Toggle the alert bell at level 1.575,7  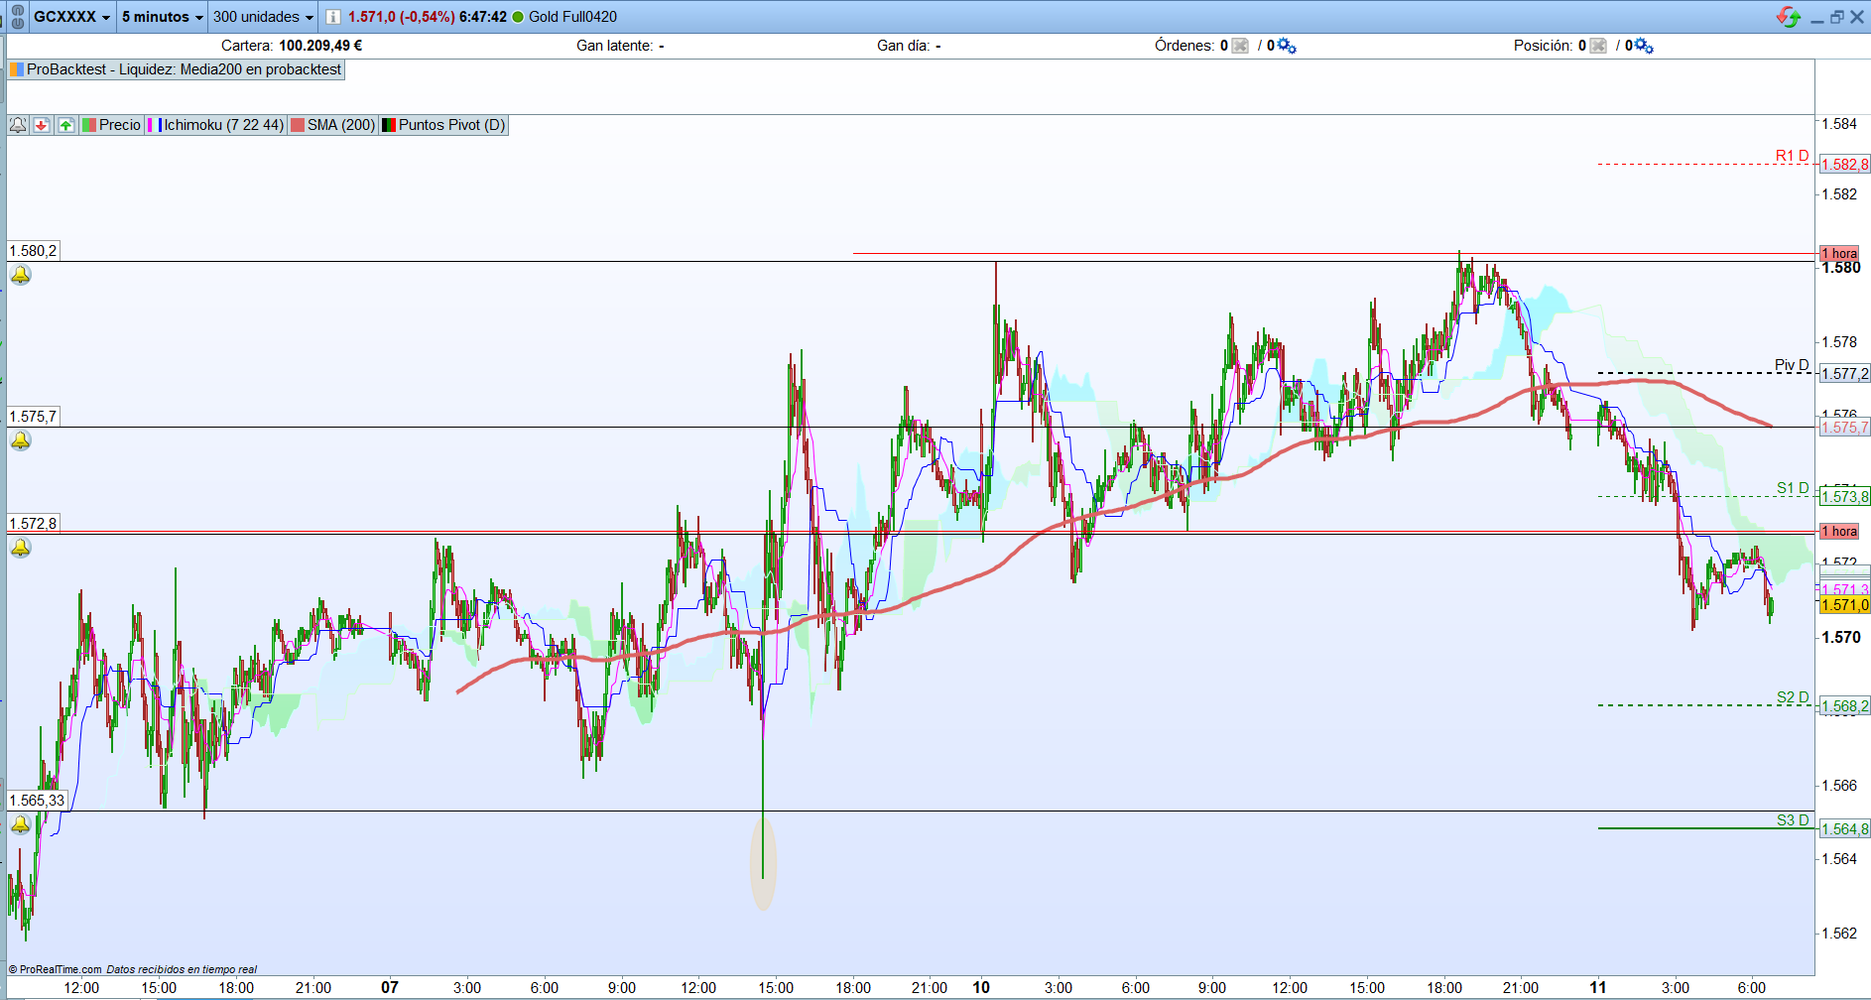[20, 441]
